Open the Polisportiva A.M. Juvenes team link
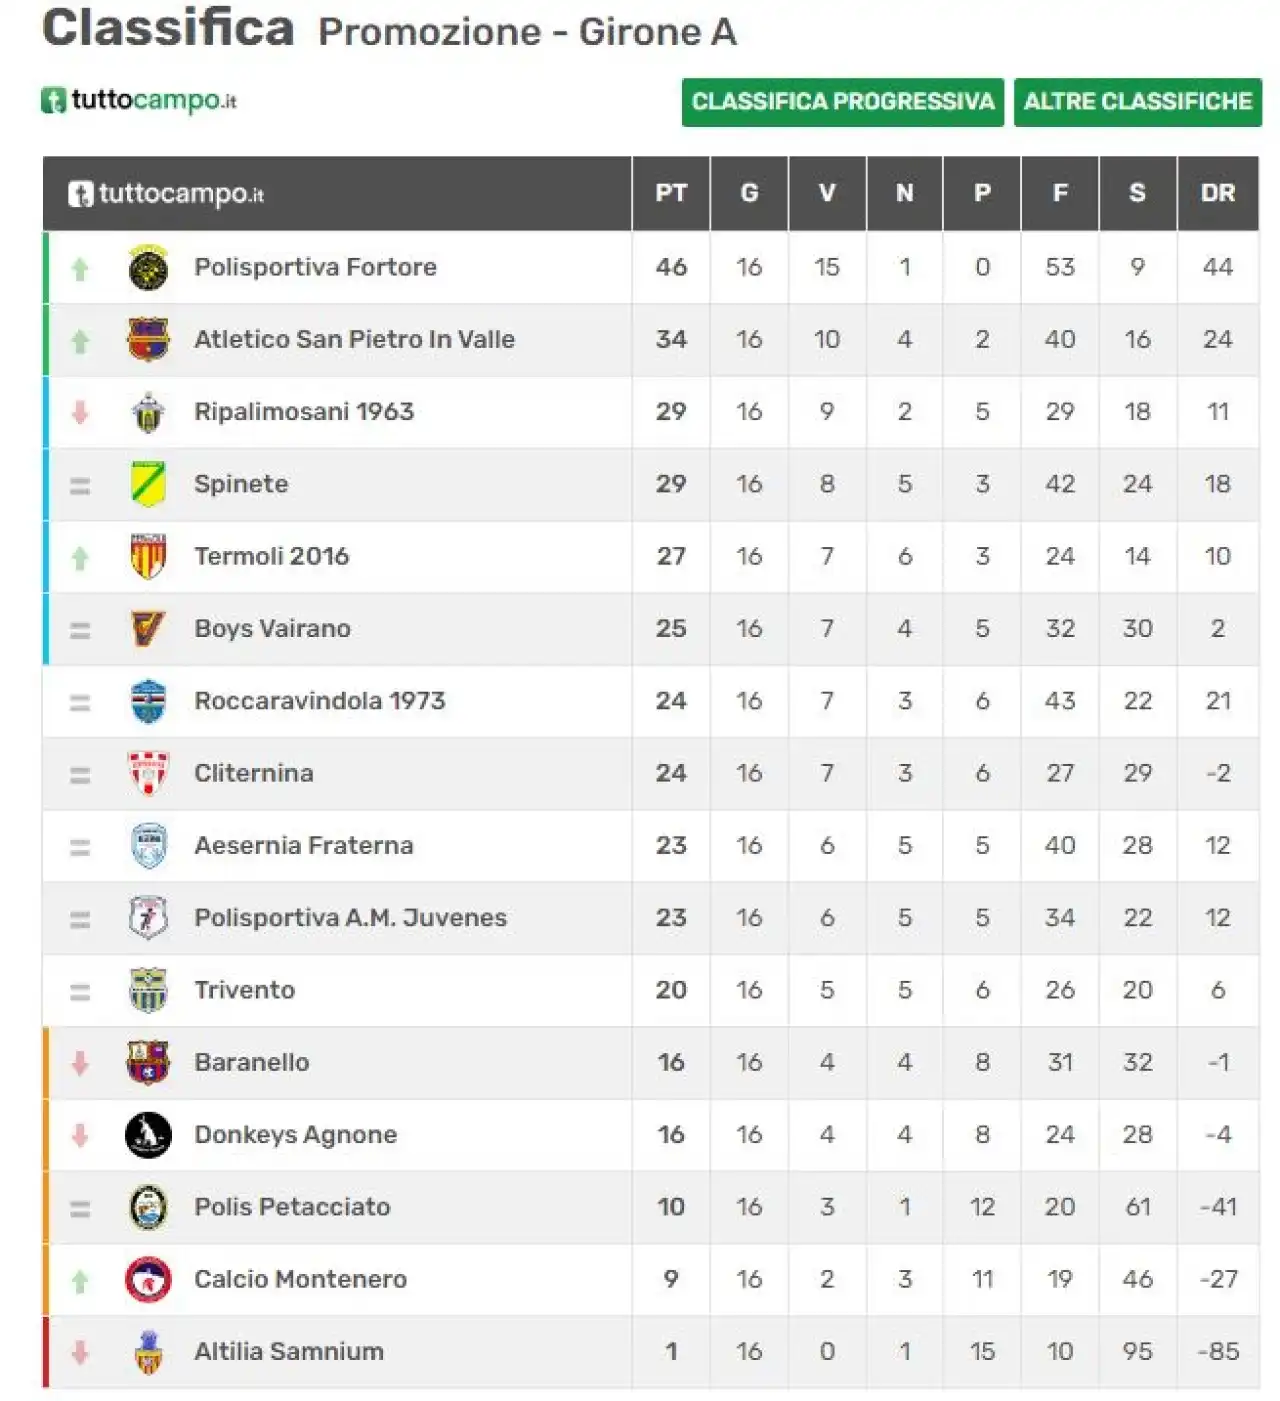The width and height of the screenshot is (1280, 1401). (x=350, y=917)
